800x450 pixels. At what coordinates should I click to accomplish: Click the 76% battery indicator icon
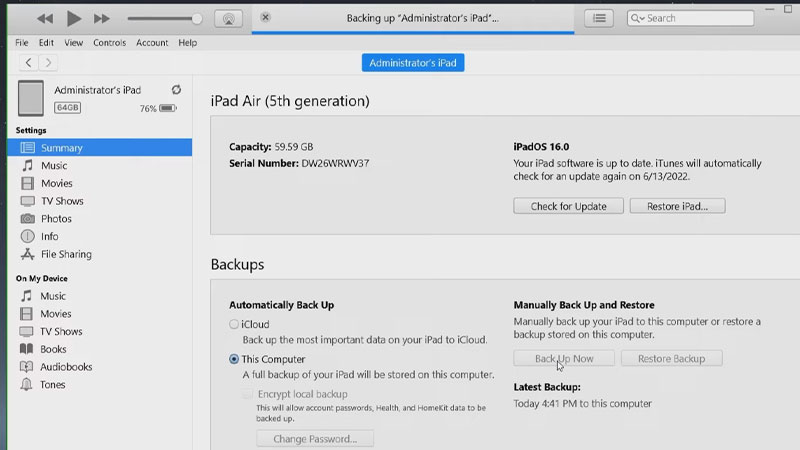pyautogui.click(x=167, y=108)
